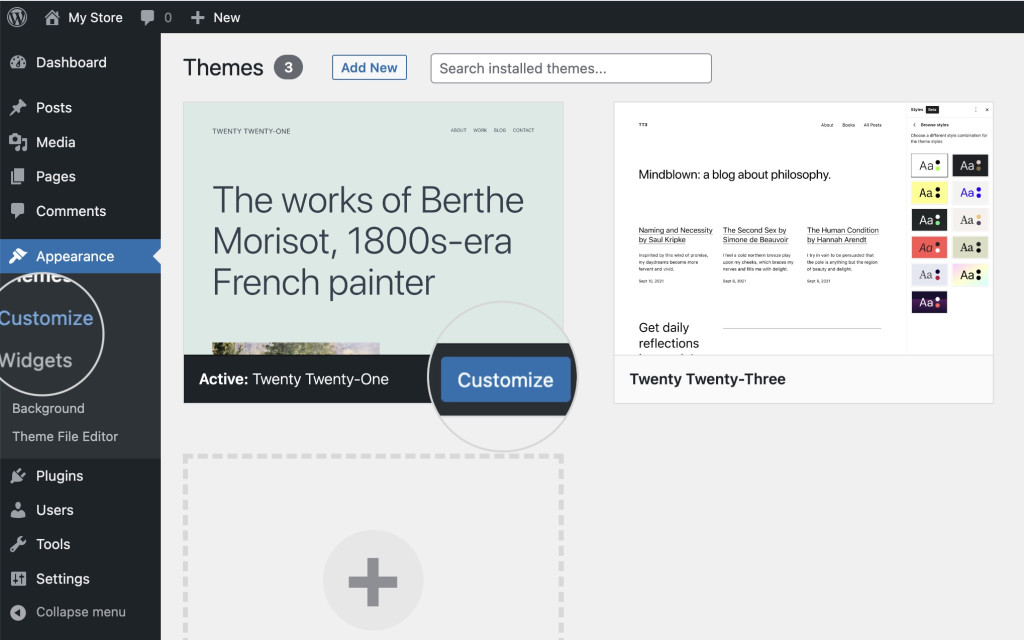Screen dimensions: 1024x640
Task: Collapse the admin sidebar menu
Action: pyautogui.click(x=80, y=612)
